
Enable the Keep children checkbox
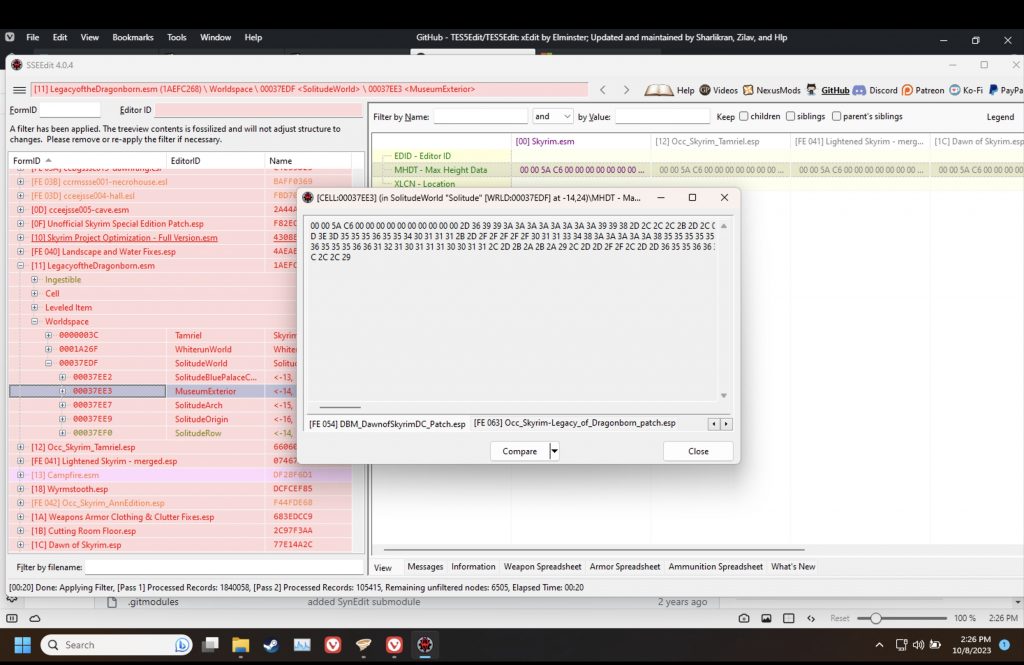coord(744,117)
